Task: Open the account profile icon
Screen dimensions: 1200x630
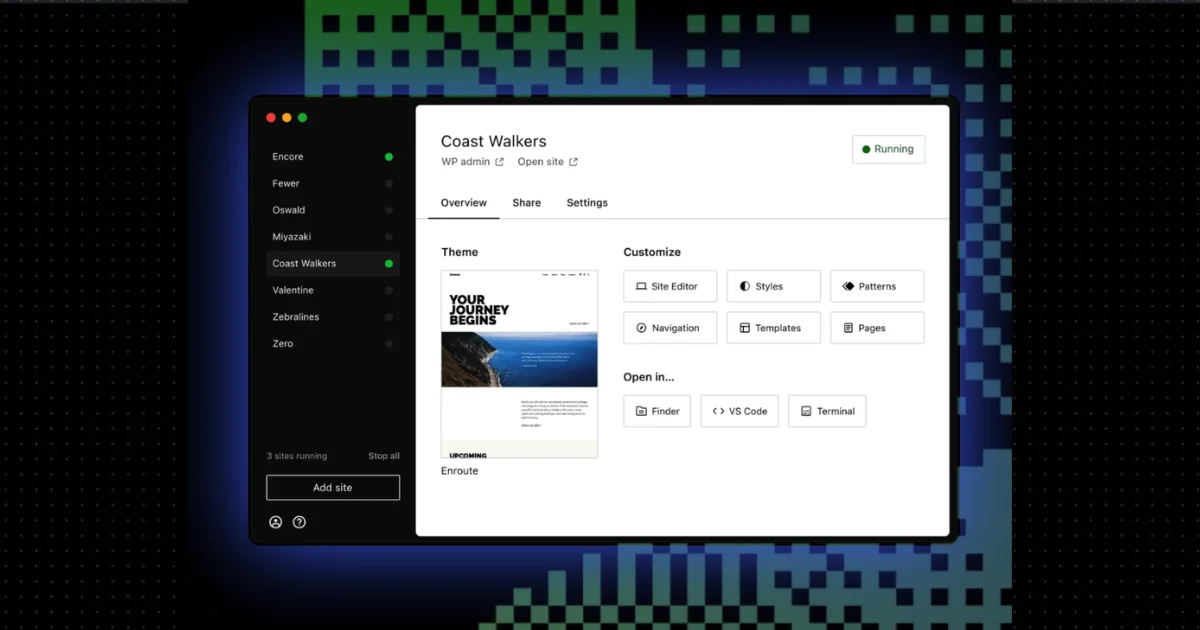Action: coord(276,522)
